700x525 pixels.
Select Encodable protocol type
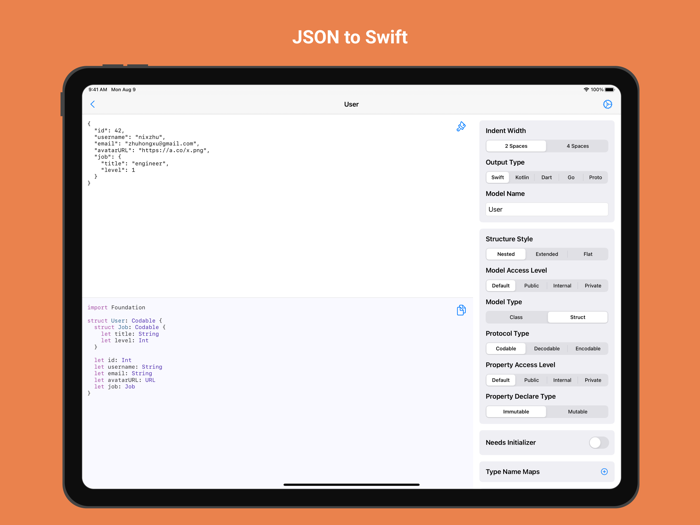point(588,349)
